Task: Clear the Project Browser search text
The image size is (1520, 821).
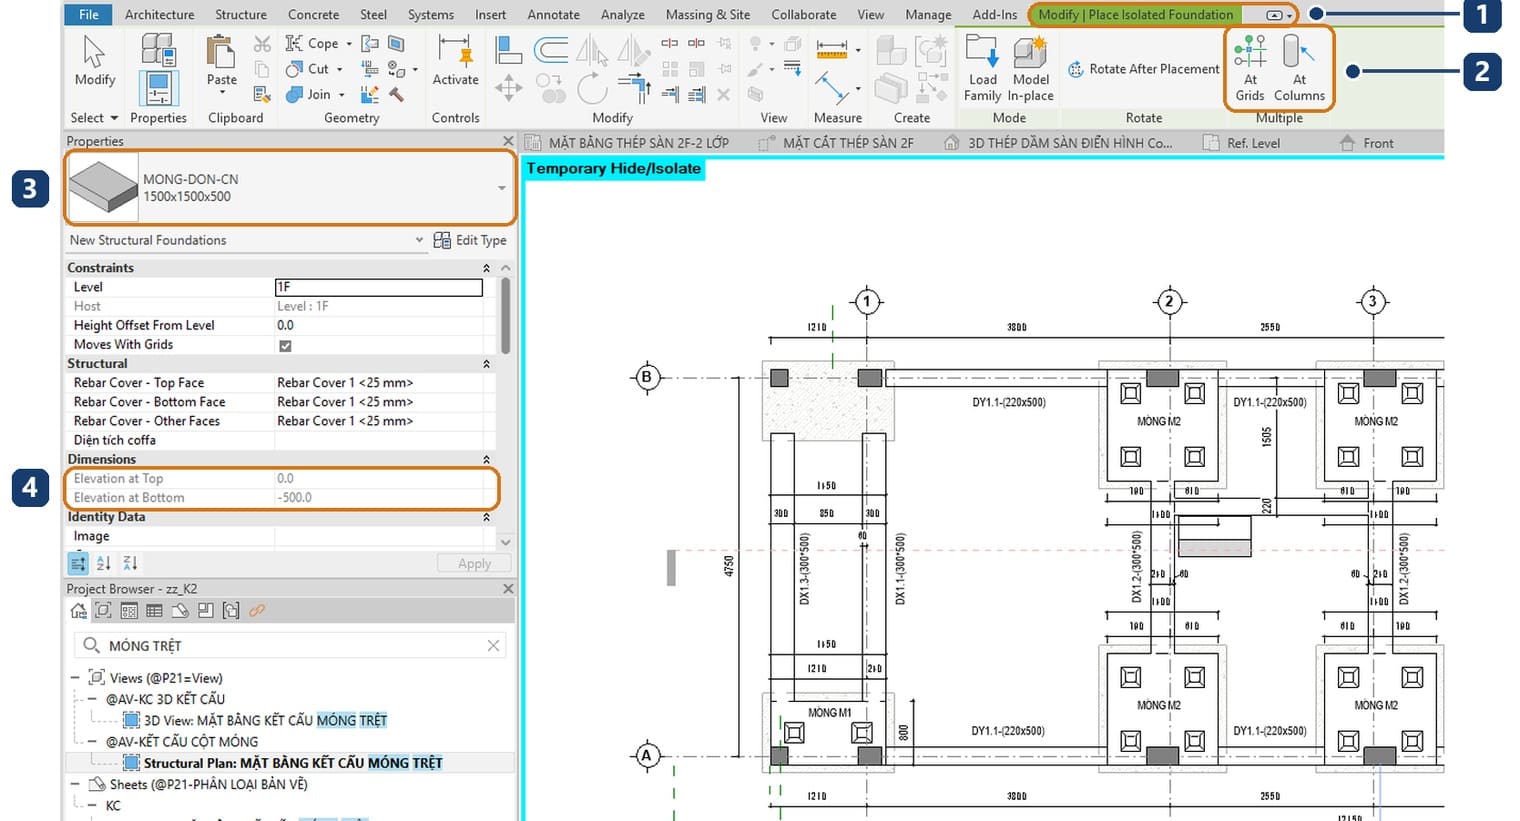Action: [x=493, y=646]
